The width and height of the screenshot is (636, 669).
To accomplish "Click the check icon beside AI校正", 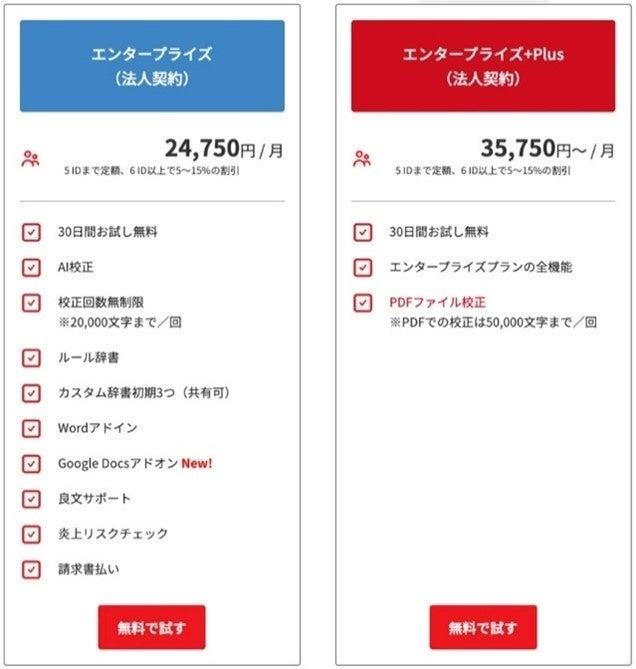I will click(x=31, y=268).
